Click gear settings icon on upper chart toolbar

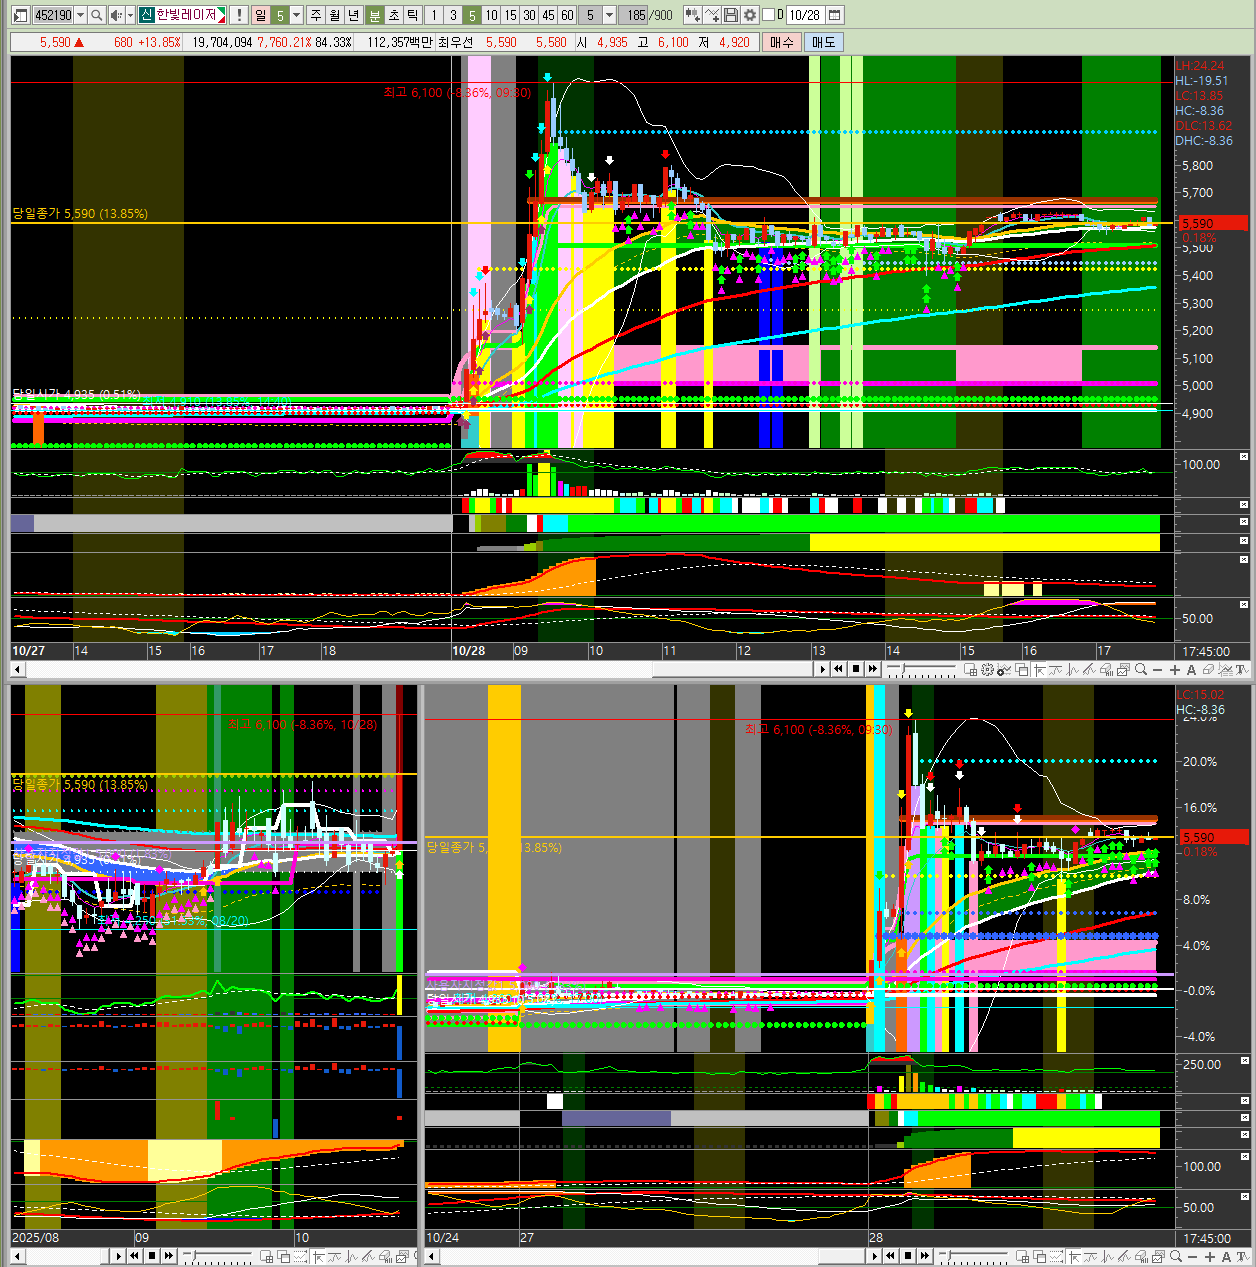click(x=987, y=670)
